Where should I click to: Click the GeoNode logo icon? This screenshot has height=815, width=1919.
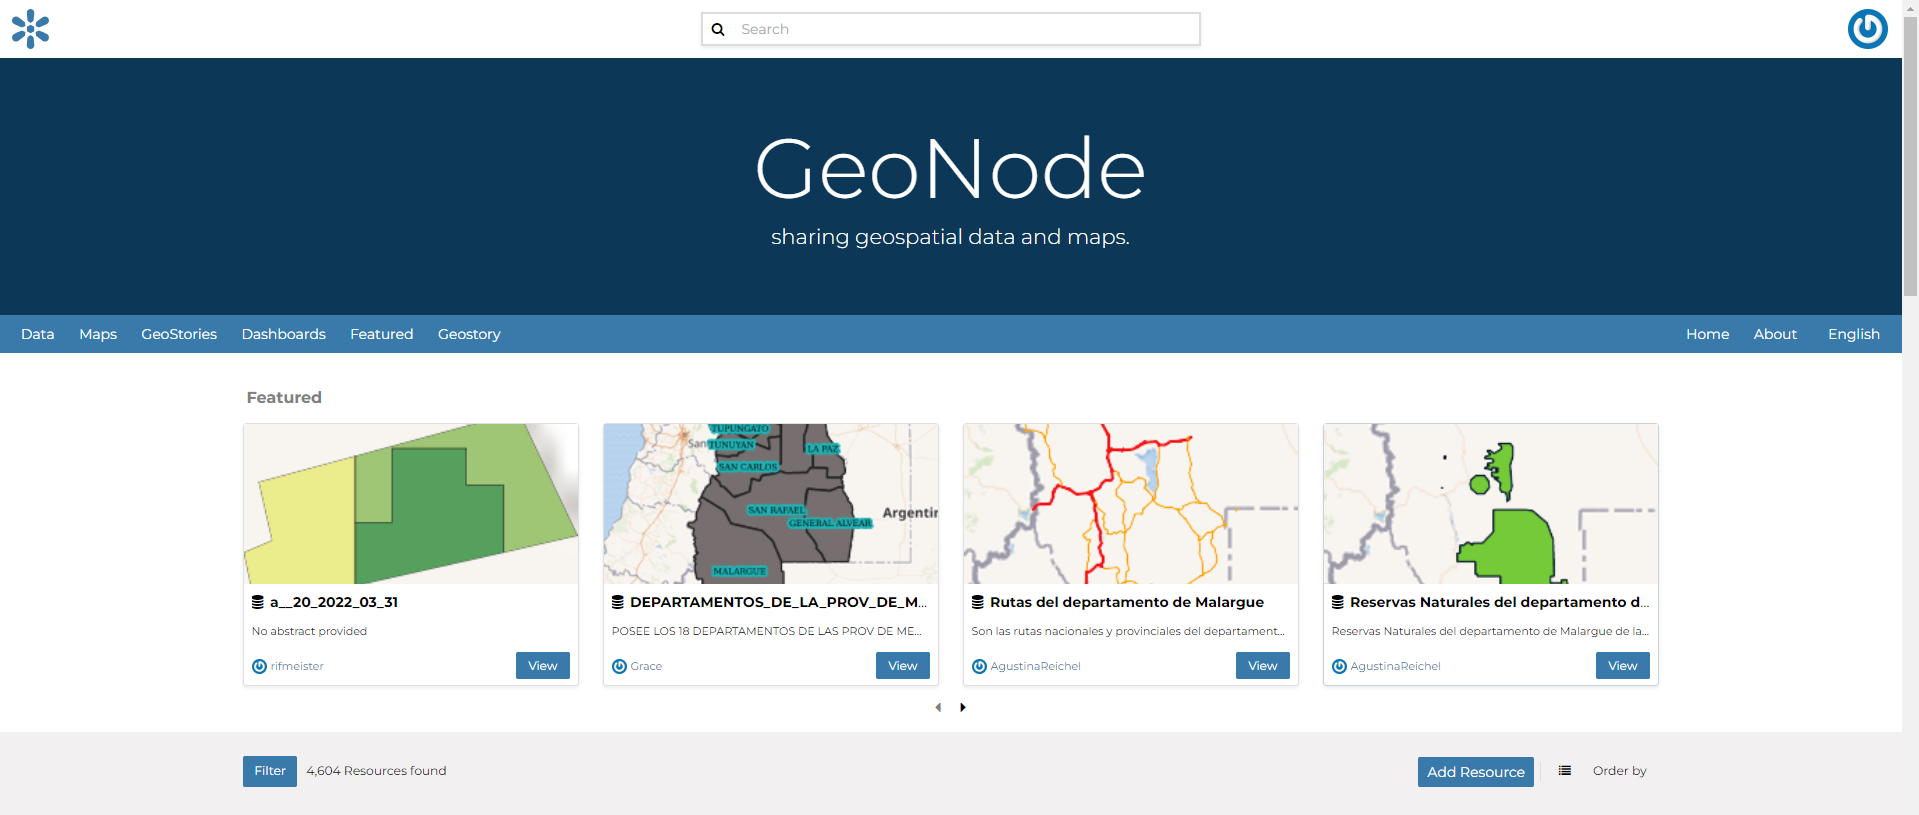[30, 29]
